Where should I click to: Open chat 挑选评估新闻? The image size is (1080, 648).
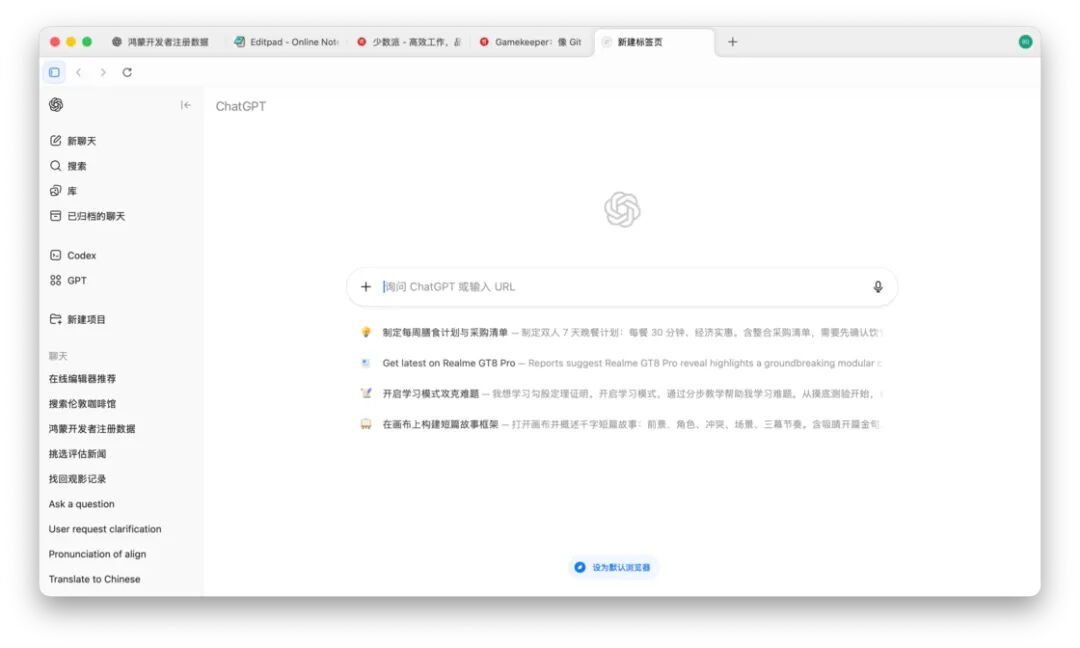[x=77, y=454]
